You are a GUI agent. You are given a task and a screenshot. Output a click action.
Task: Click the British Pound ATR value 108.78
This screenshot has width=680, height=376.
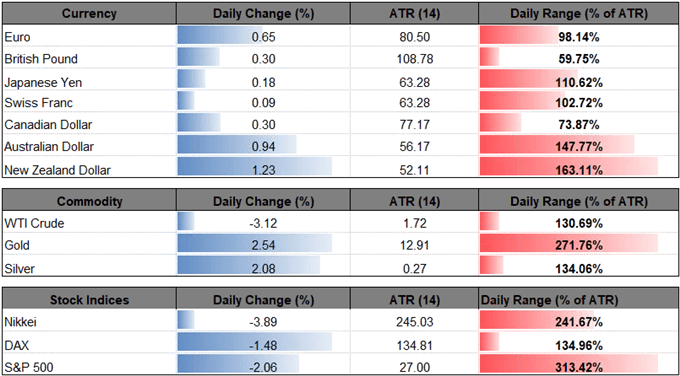pyautogui.click(x=414, y=59)
